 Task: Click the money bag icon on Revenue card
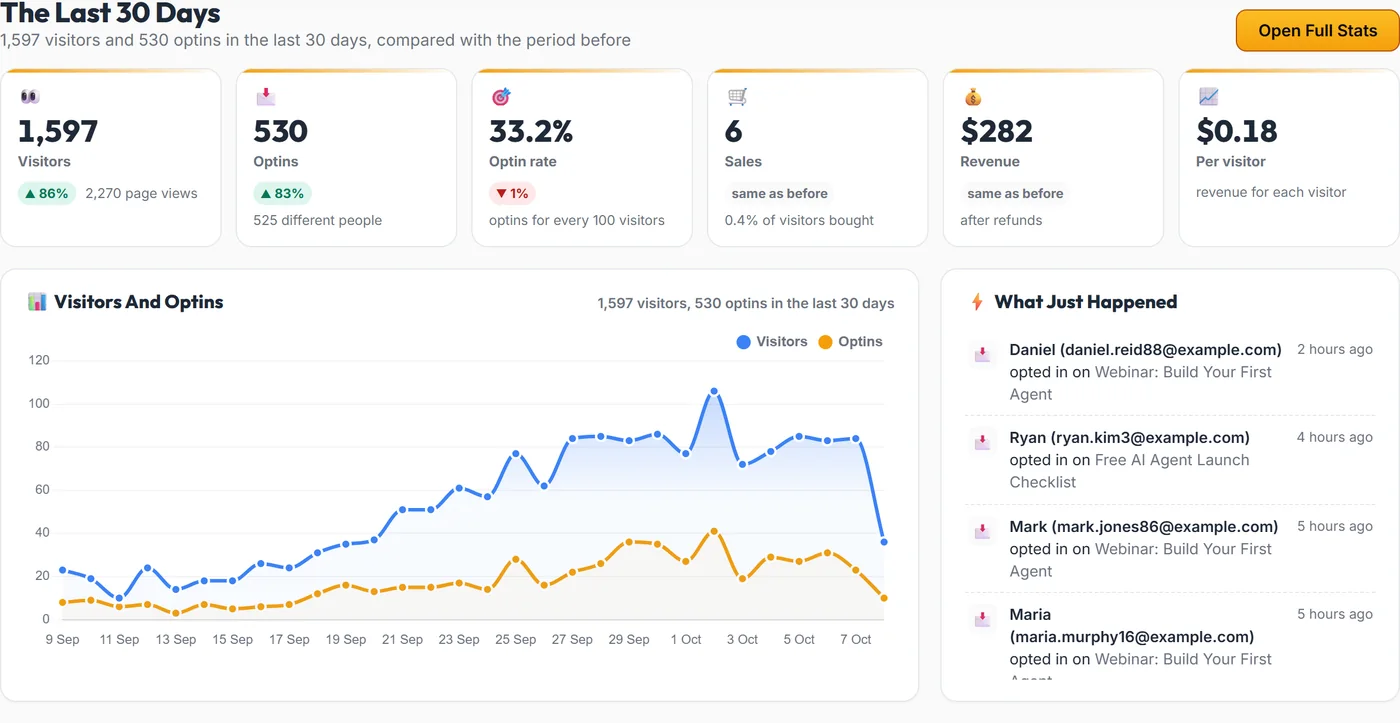pyautogui.click(x=972, y=97)
